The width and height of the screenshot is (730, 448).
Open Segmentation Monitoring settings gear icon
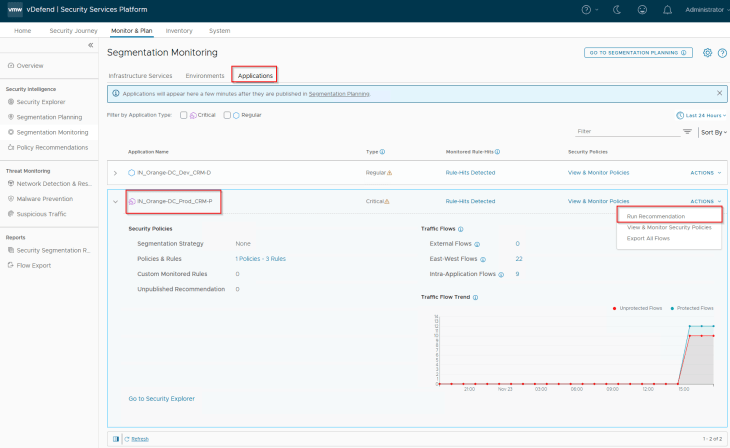point(708,52)
